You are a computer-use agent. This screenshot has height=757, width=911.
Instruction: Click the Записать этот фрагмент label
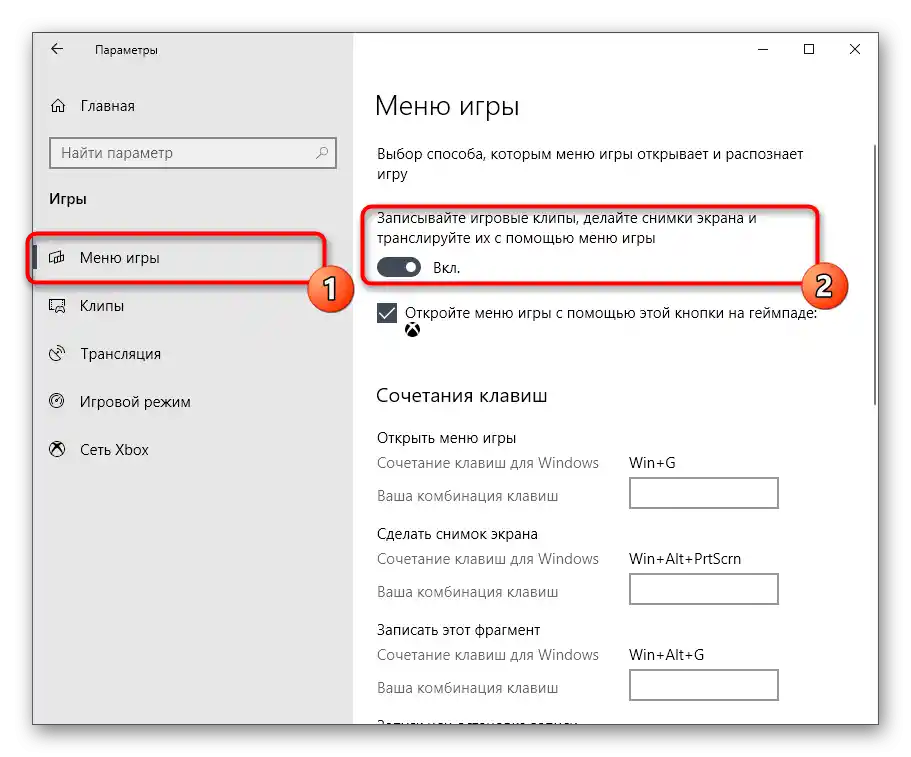459,630
